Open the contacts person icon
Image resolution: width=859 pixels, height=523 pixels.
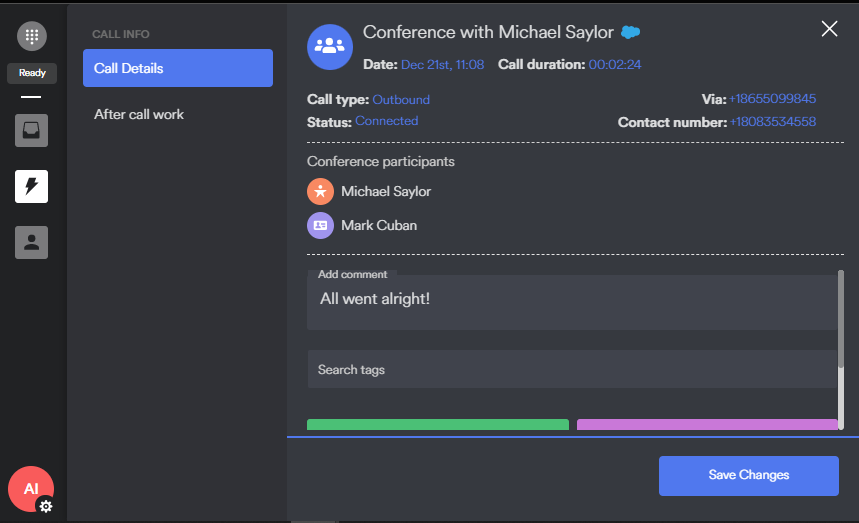click(x=32, y=242)
